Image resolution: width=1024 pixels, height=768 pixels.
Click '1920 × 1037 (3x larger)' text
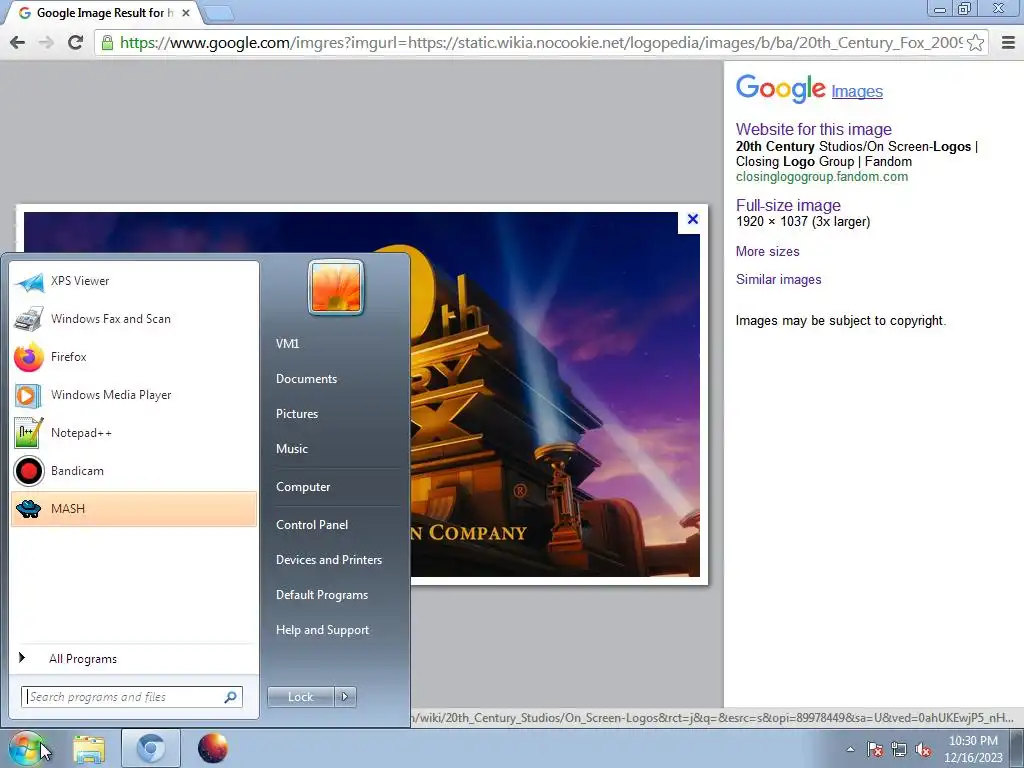803,221
